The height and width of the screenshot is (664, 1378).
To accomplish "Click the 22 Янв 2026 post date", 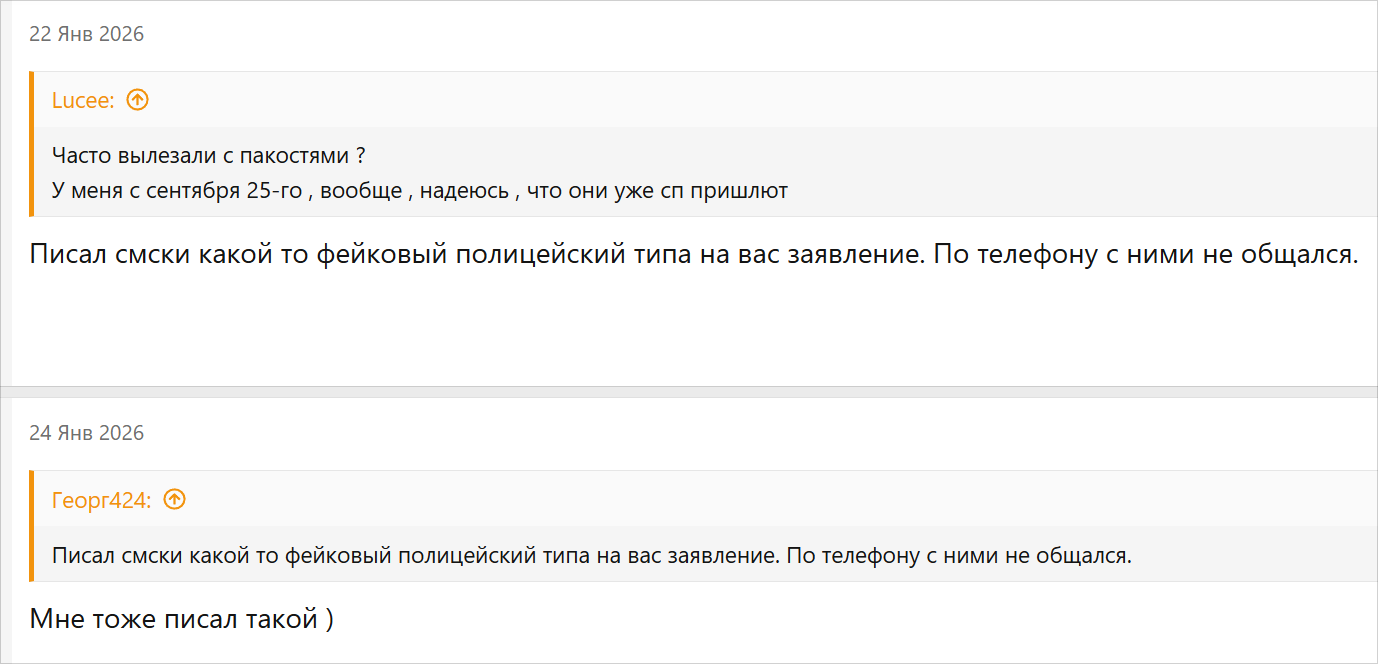I will tap(86, 34).
